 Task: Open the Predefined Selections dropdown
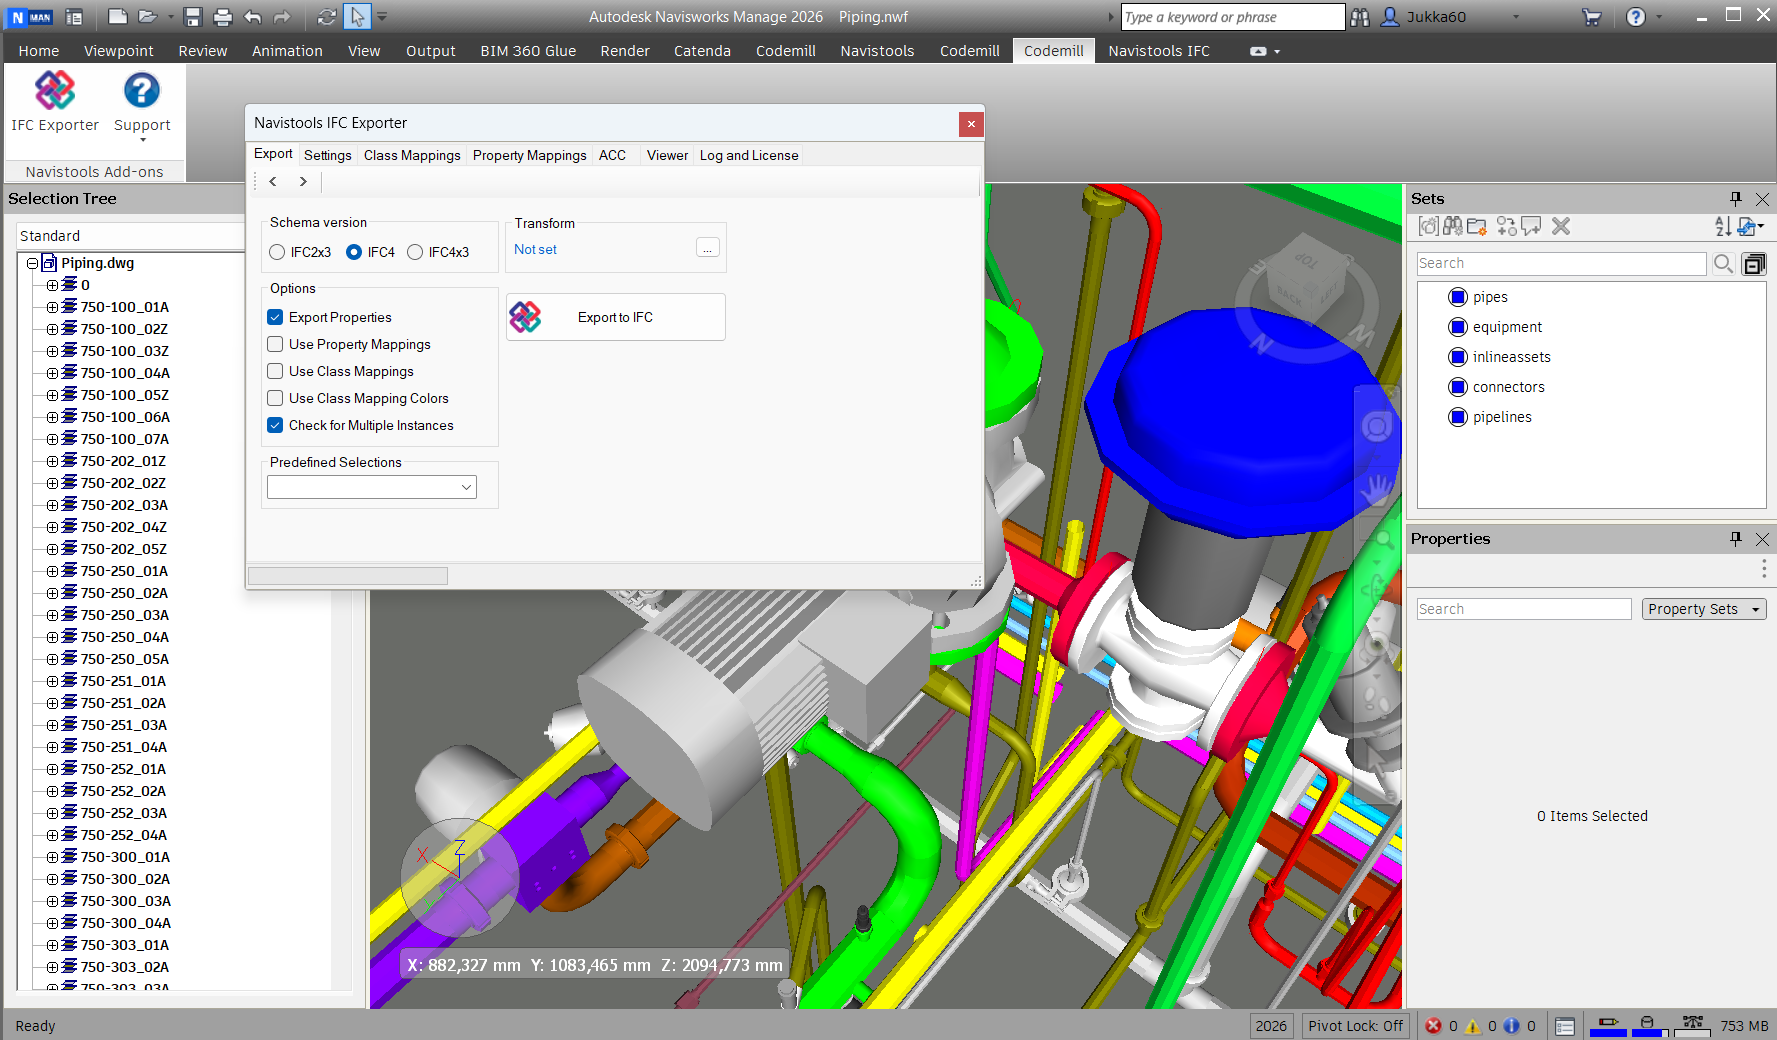[371, 487]
